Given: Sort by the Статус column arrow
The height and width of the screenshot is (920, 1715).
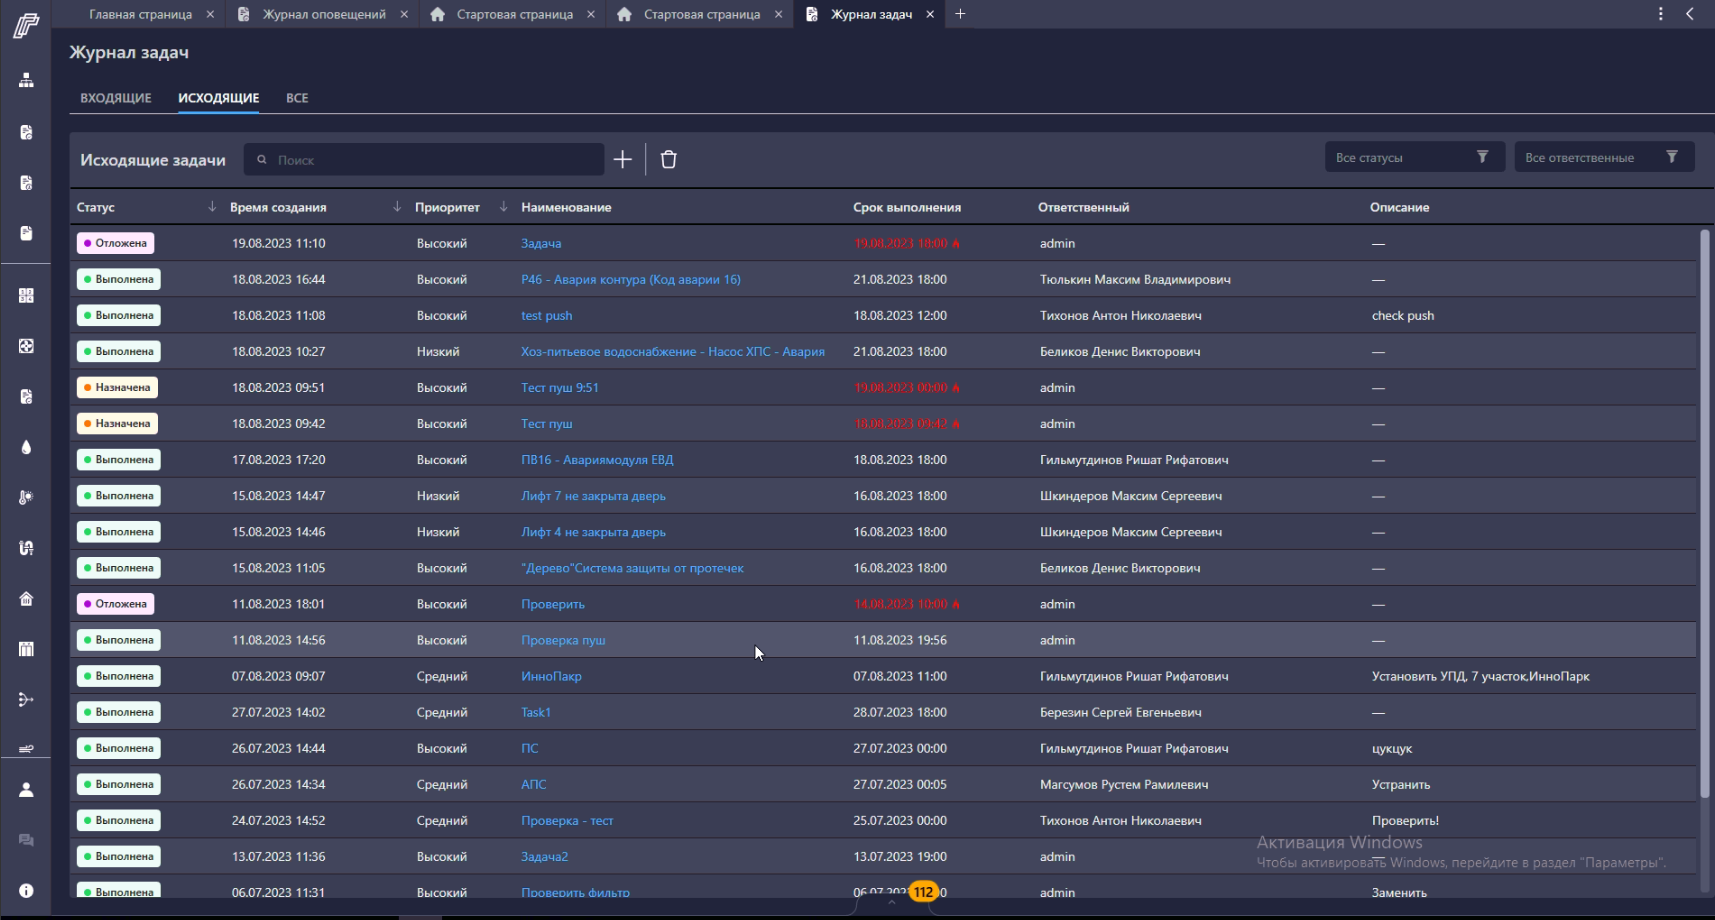Looking at the screenshot, I should [x=212, y=207].
